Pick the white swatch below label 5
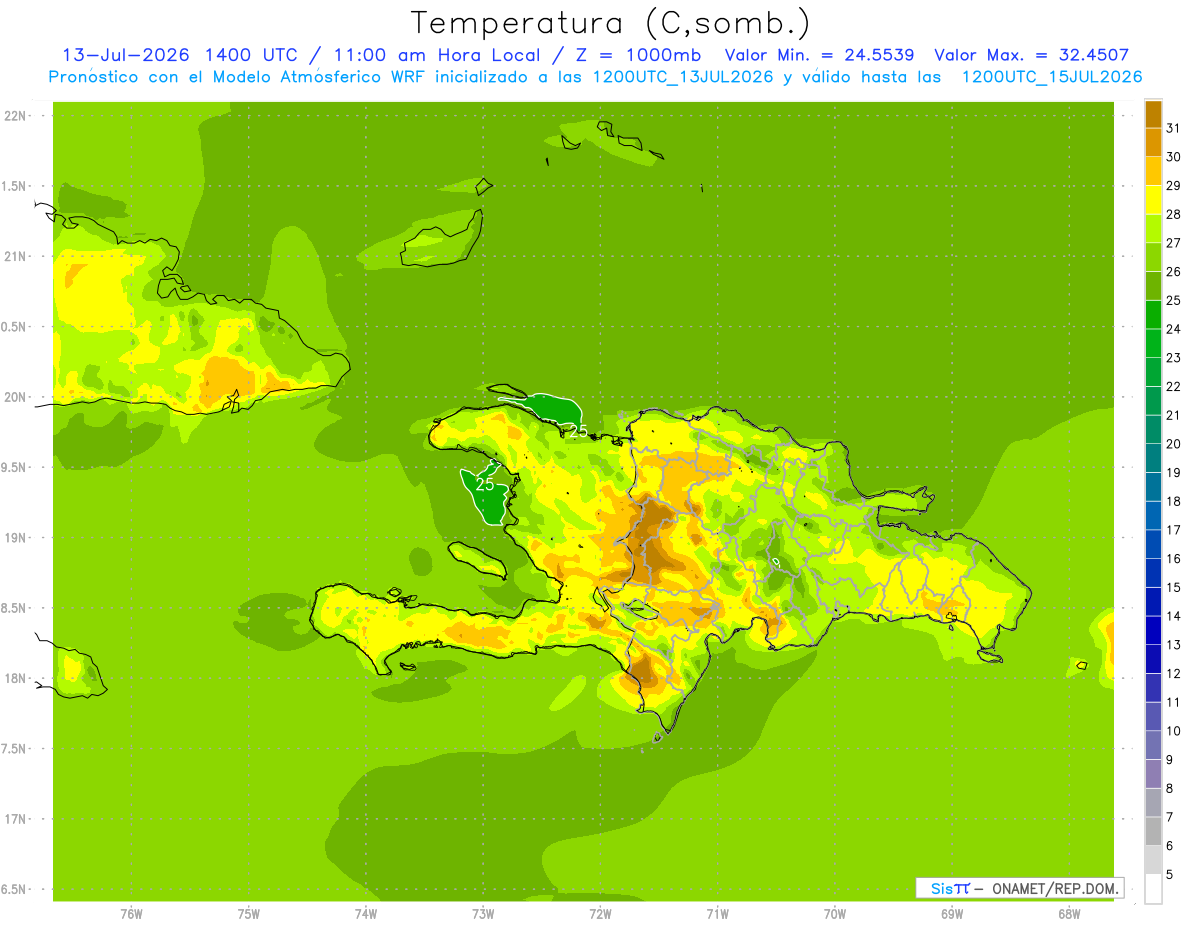This screenshot has height=927, width=1200. pos(1153,889)
